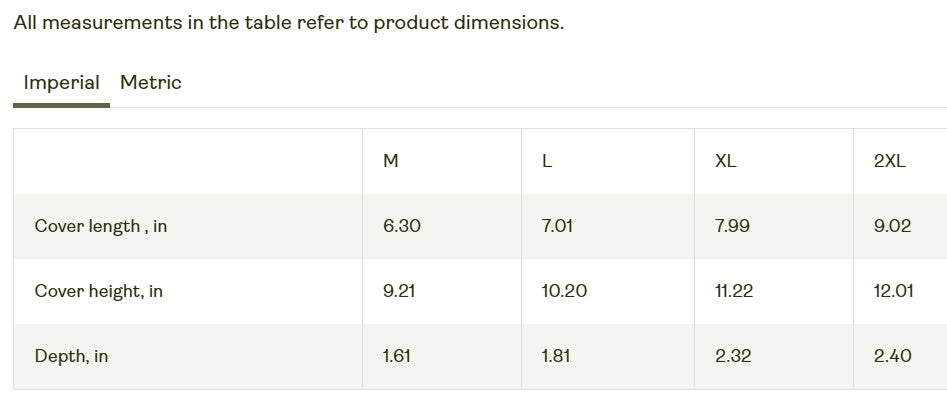The height and width of the screenshot is (405, 947).
Task: Select the Imperial tab
Action: click(x=61, y=83)
